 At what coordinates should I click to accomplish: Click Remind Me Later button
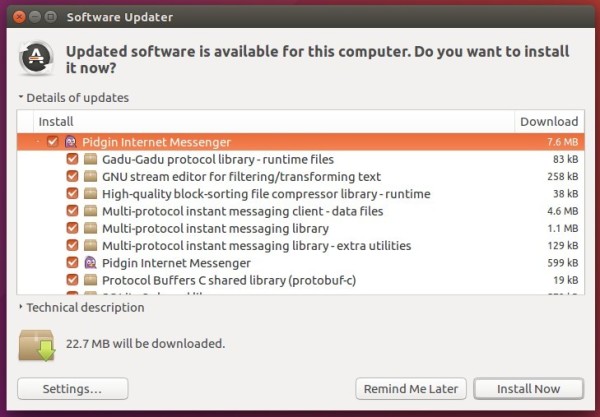[411, 389]
